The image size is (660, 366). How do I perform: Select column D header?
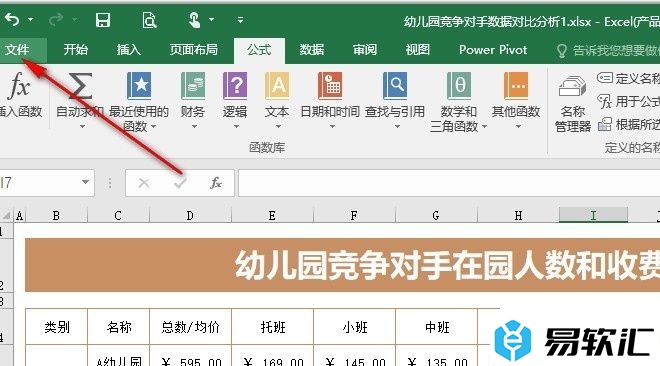tap(190, 216)
